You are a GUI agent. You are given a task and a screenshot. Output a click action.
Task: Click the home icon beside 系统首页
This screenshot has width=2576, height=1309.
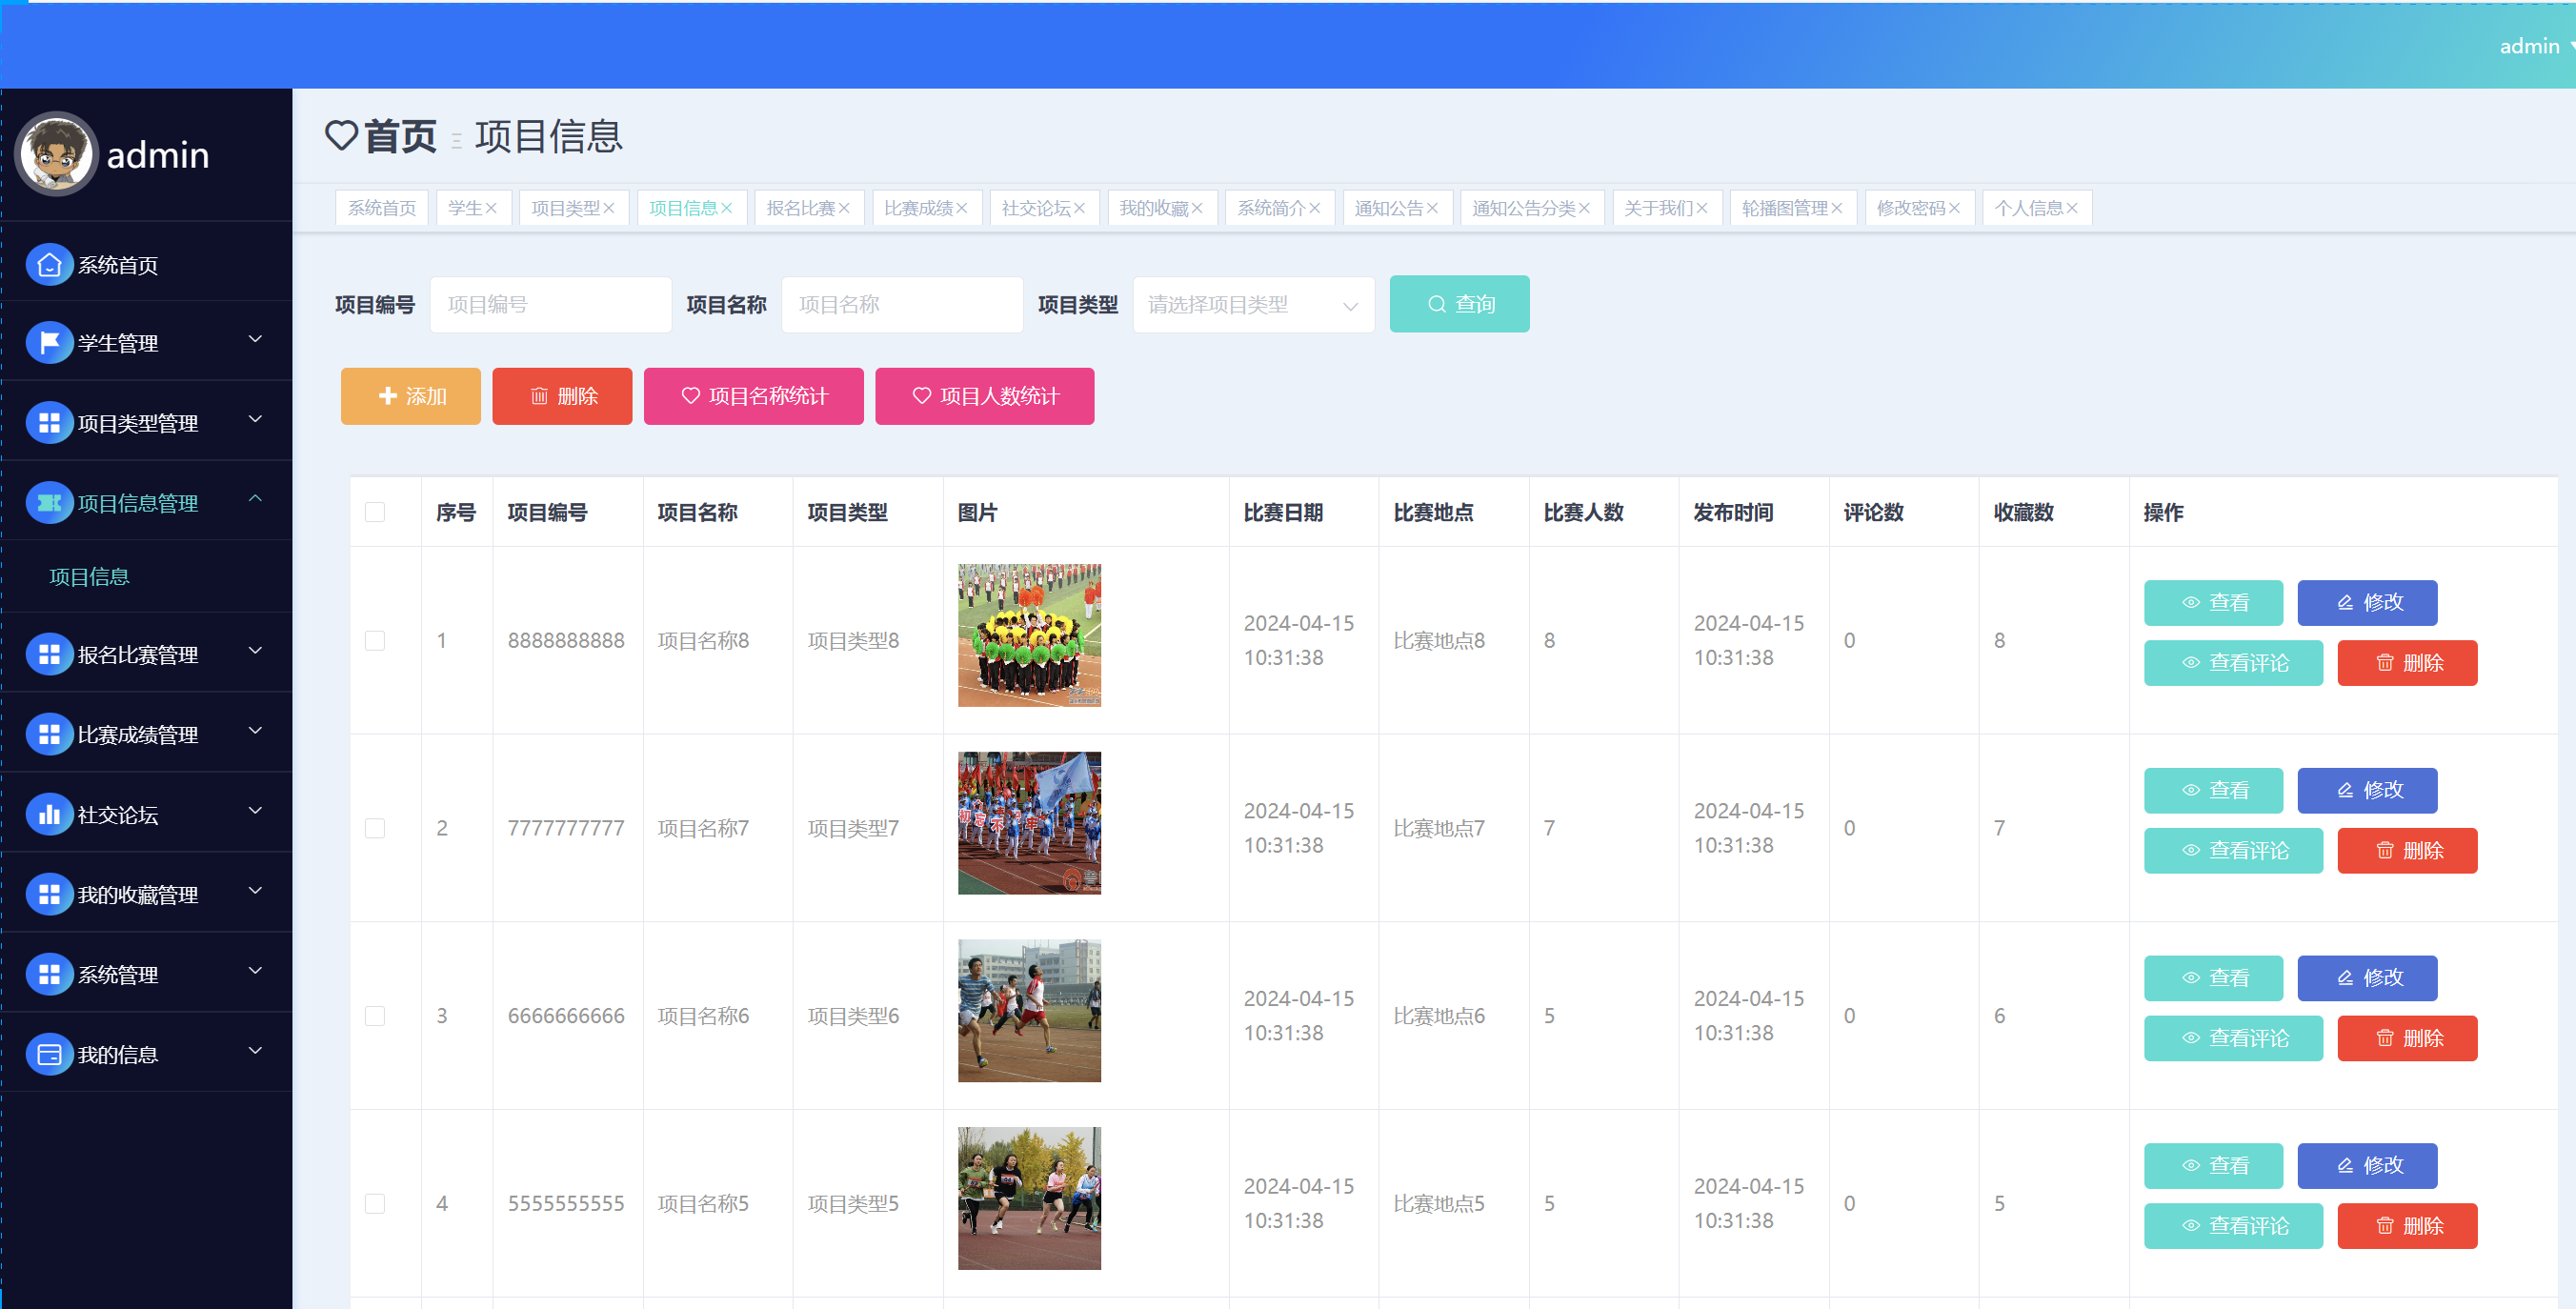tap(49, 265)
